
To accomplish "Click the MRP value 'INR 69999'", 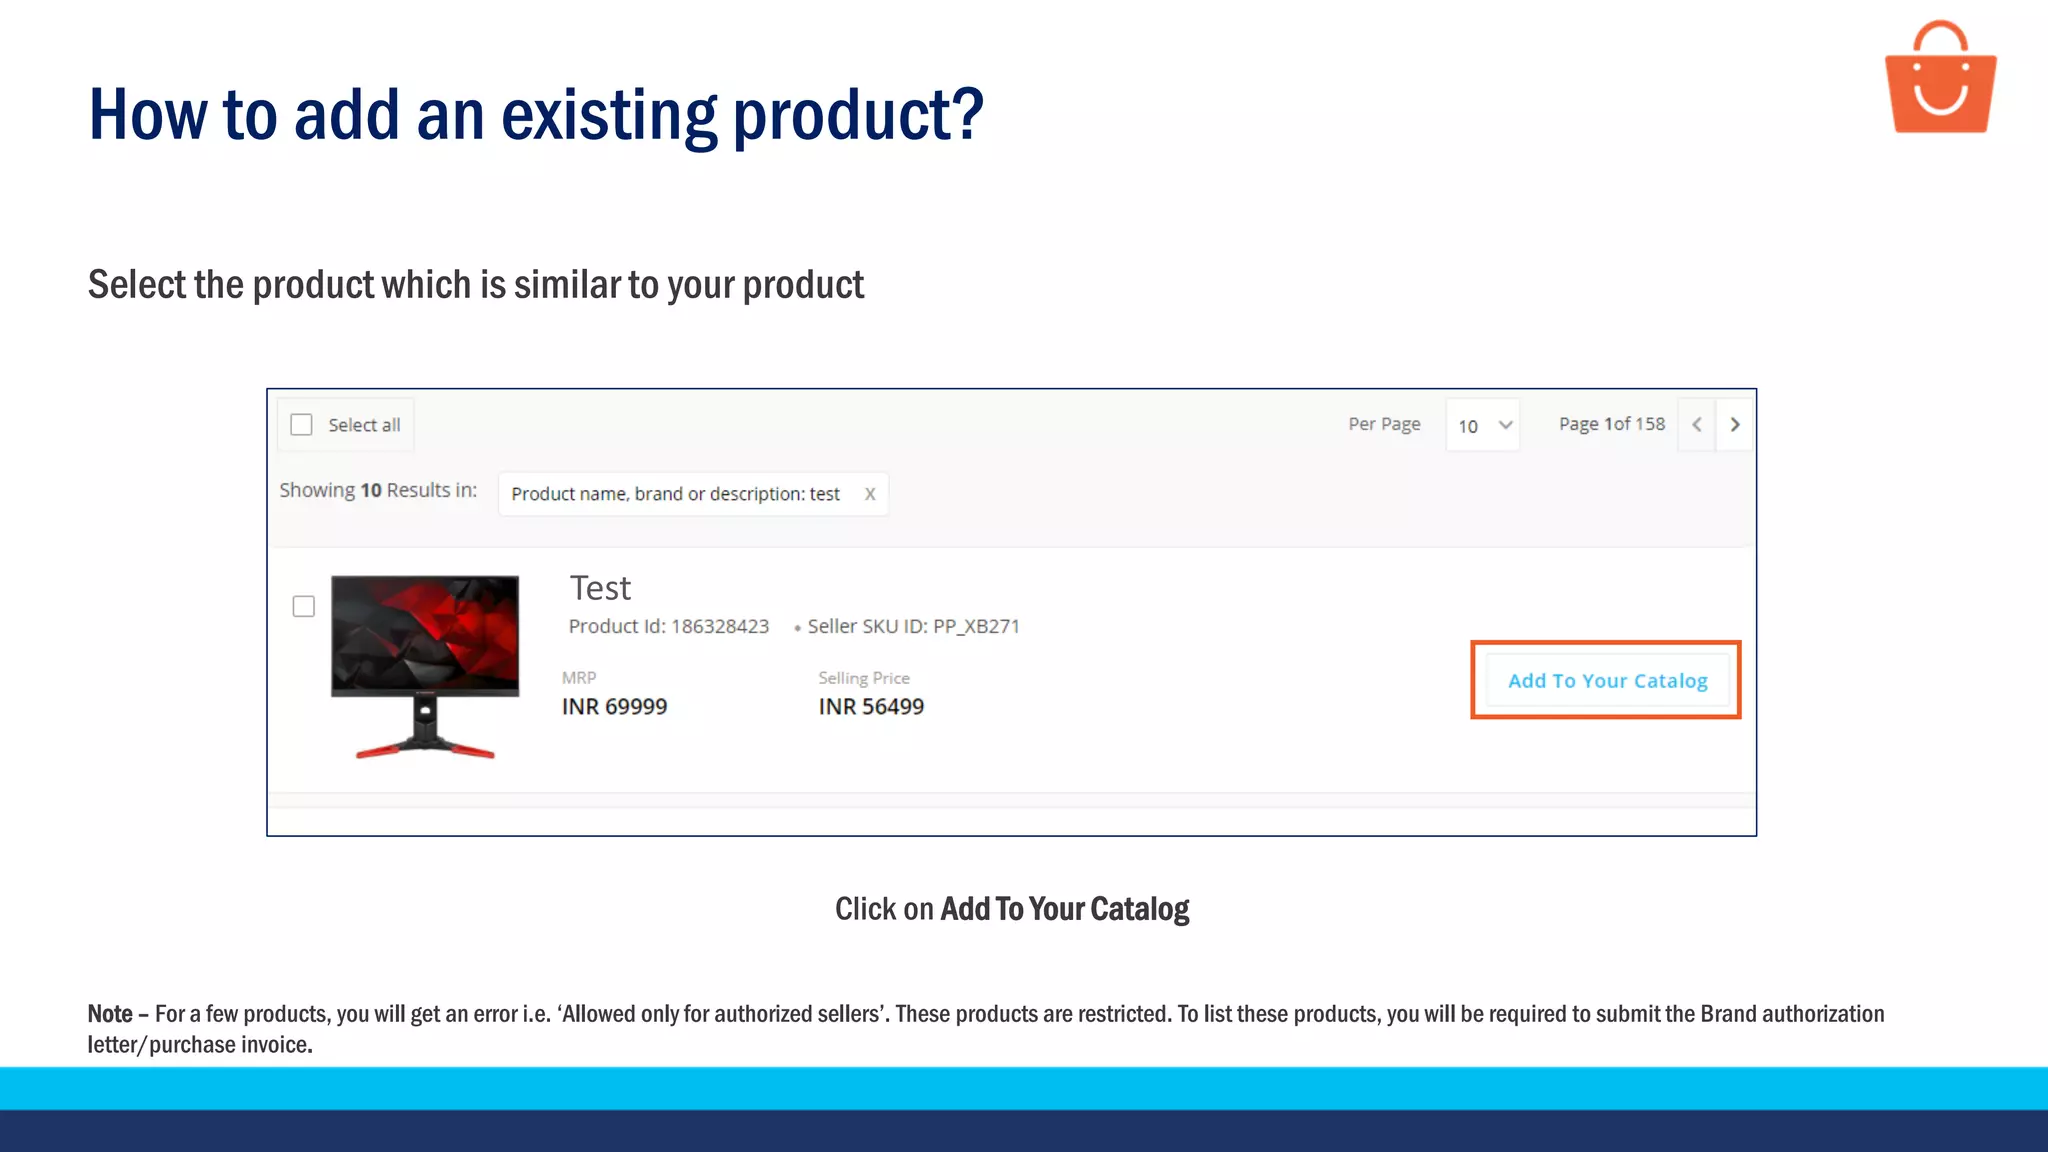I will (x=614, y=707).
